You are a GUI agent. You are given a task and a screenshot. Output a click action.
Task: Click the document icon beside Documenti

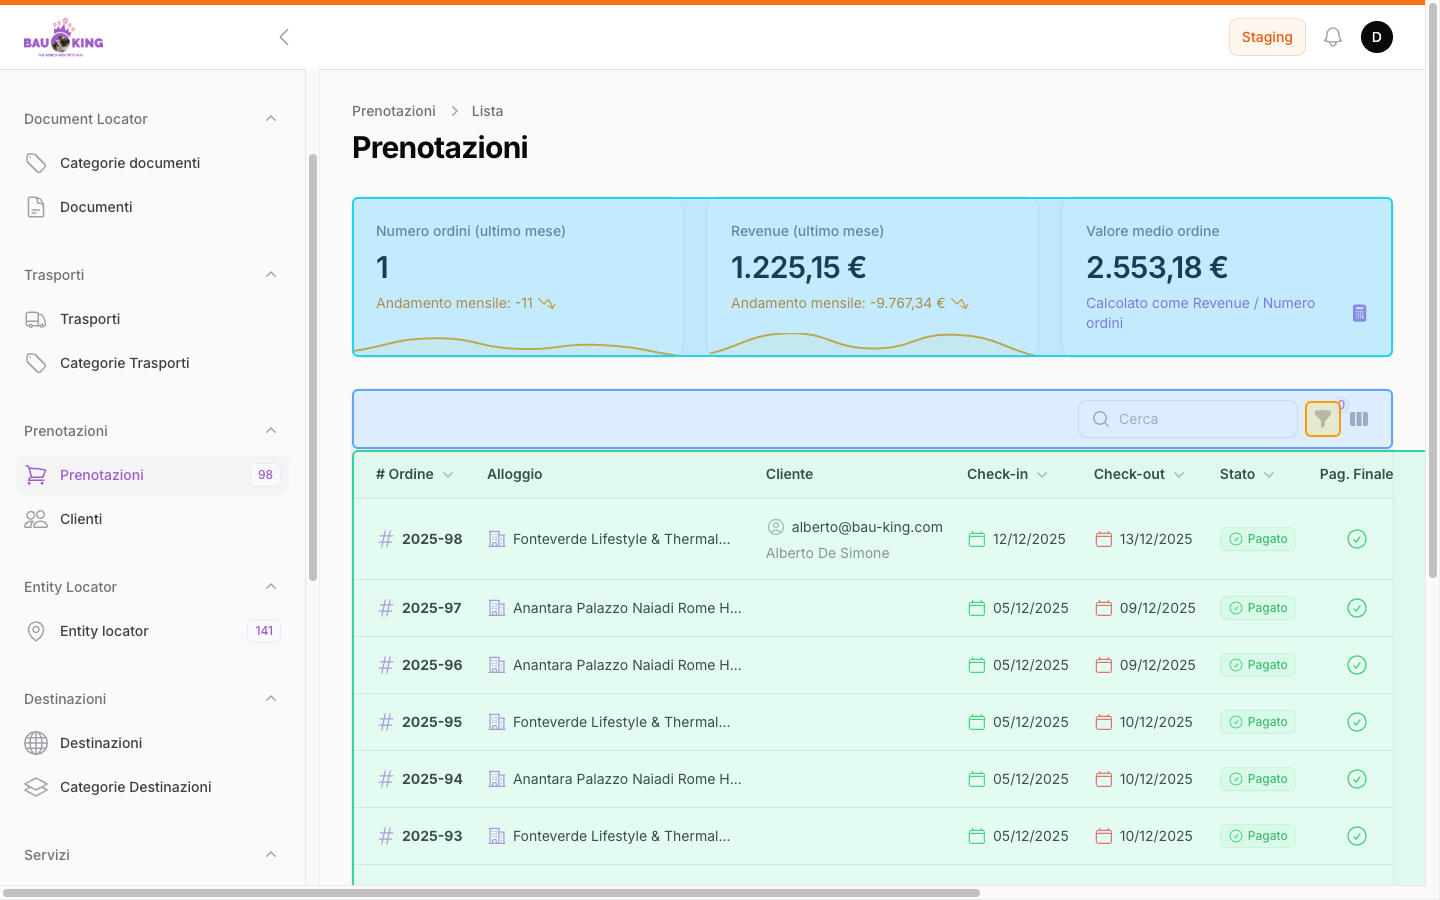pos(36,207)
